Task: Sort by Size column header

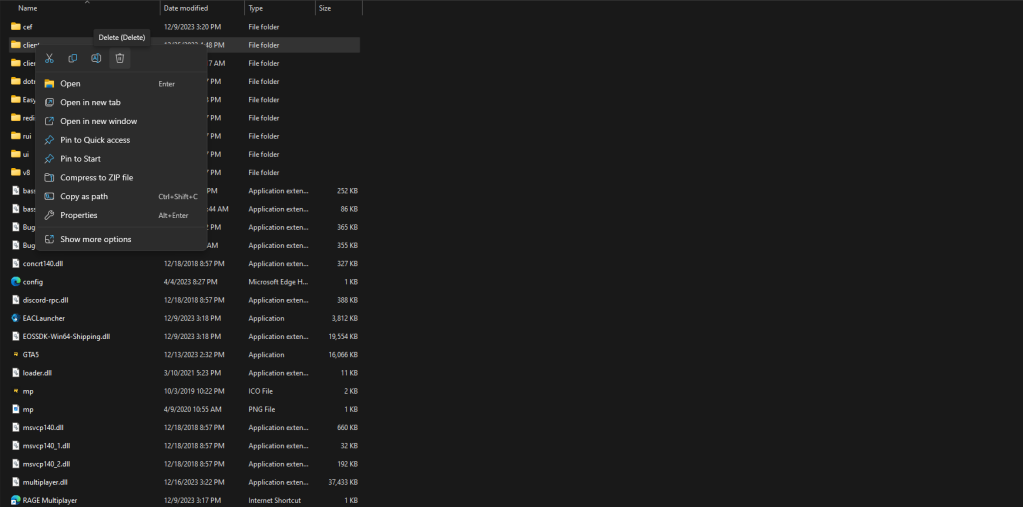Action: (x=325, y=8)
